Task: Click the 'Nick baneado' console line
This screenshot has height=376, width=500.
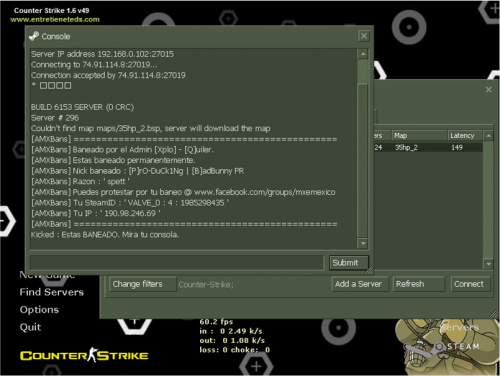Action: tap(137, 171)
